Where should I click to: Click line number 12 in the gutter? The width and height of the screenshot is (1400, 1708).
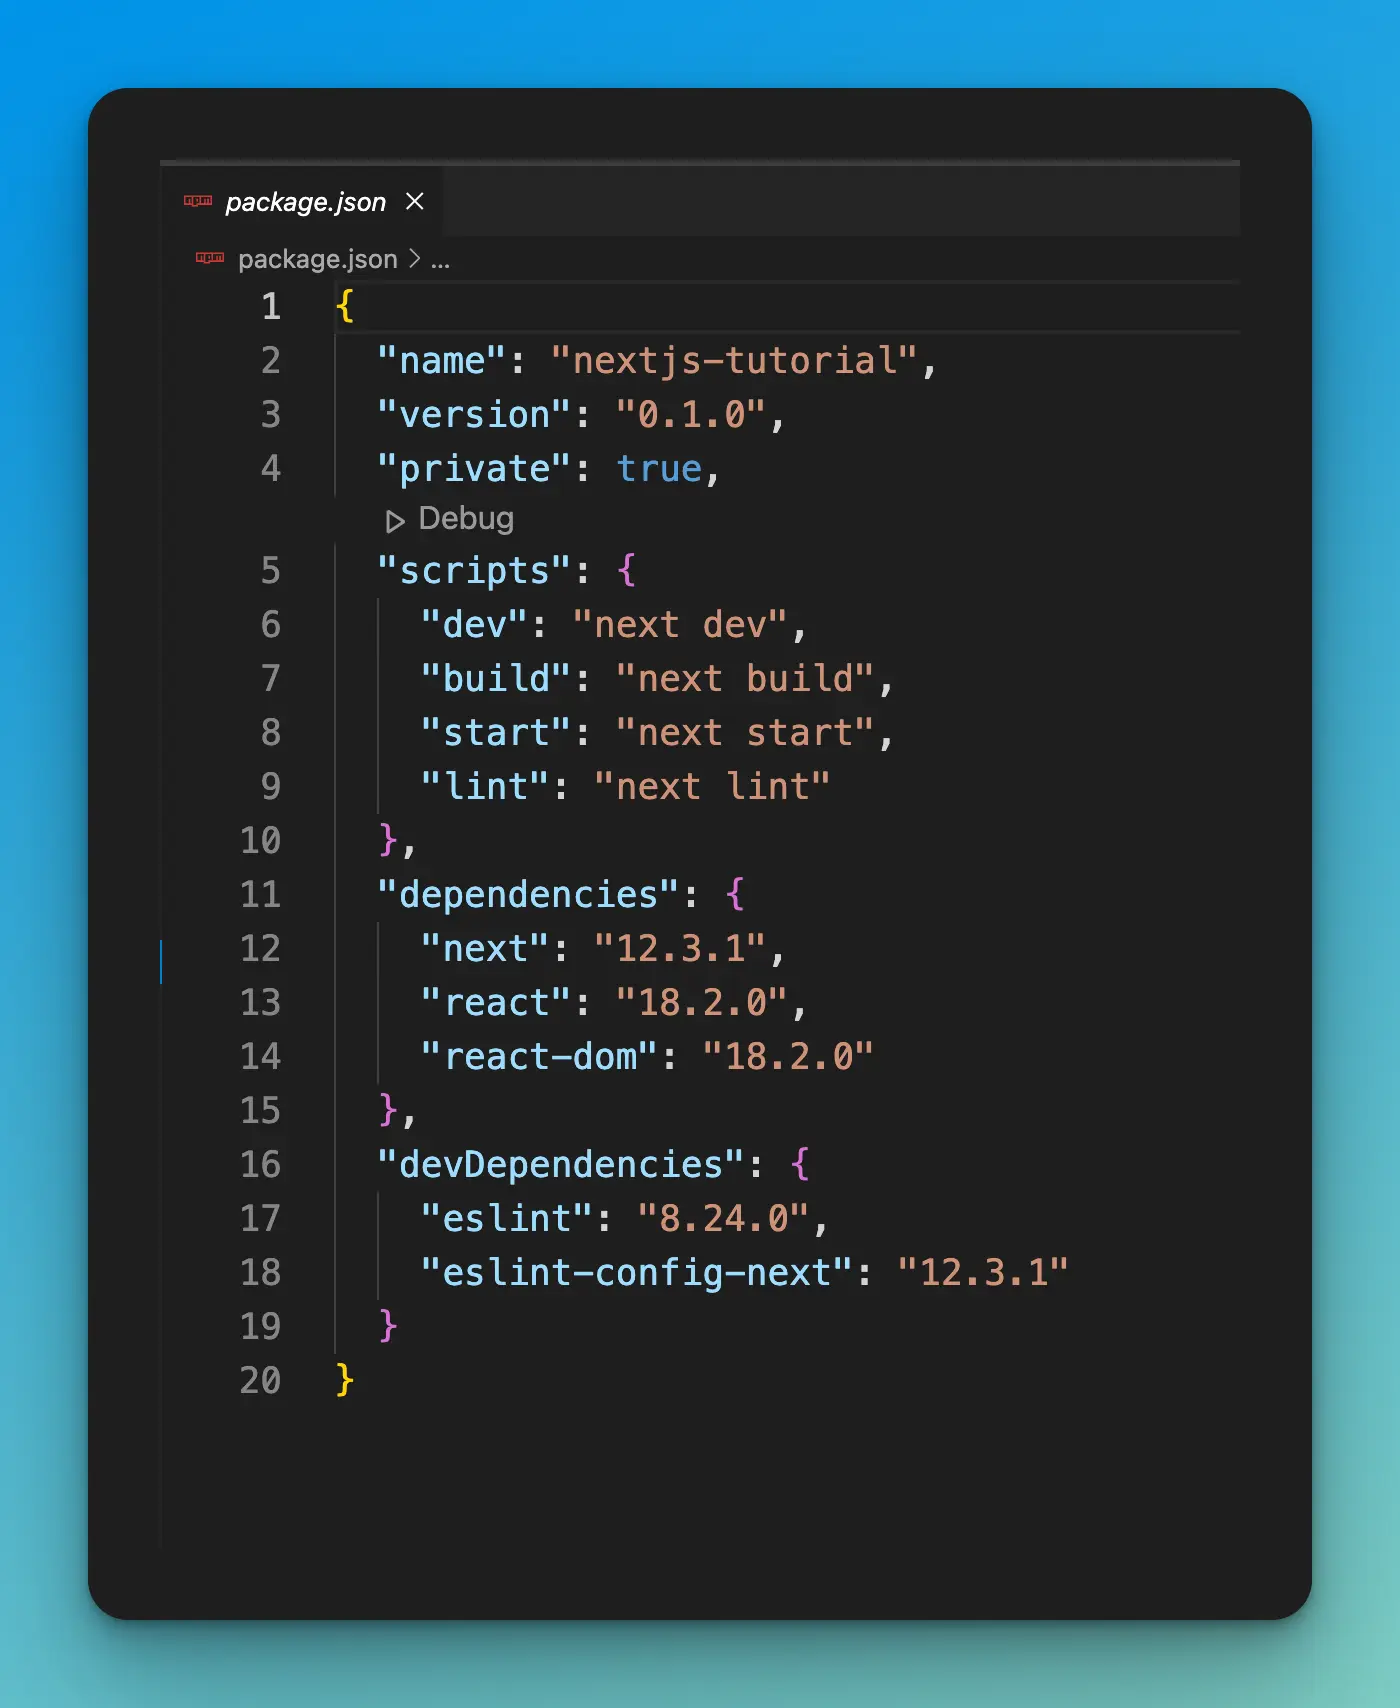point(260,949)
